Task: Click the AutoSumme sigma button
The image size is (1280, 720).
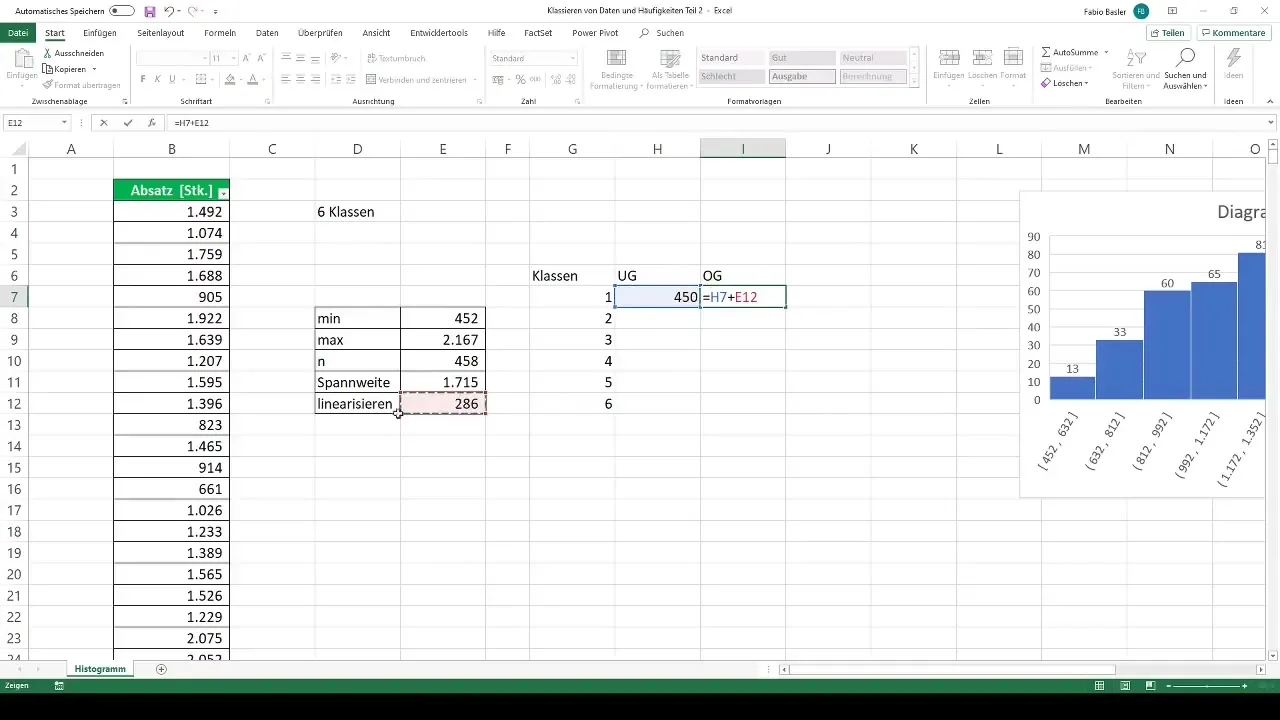Action: coord(1069,51)
